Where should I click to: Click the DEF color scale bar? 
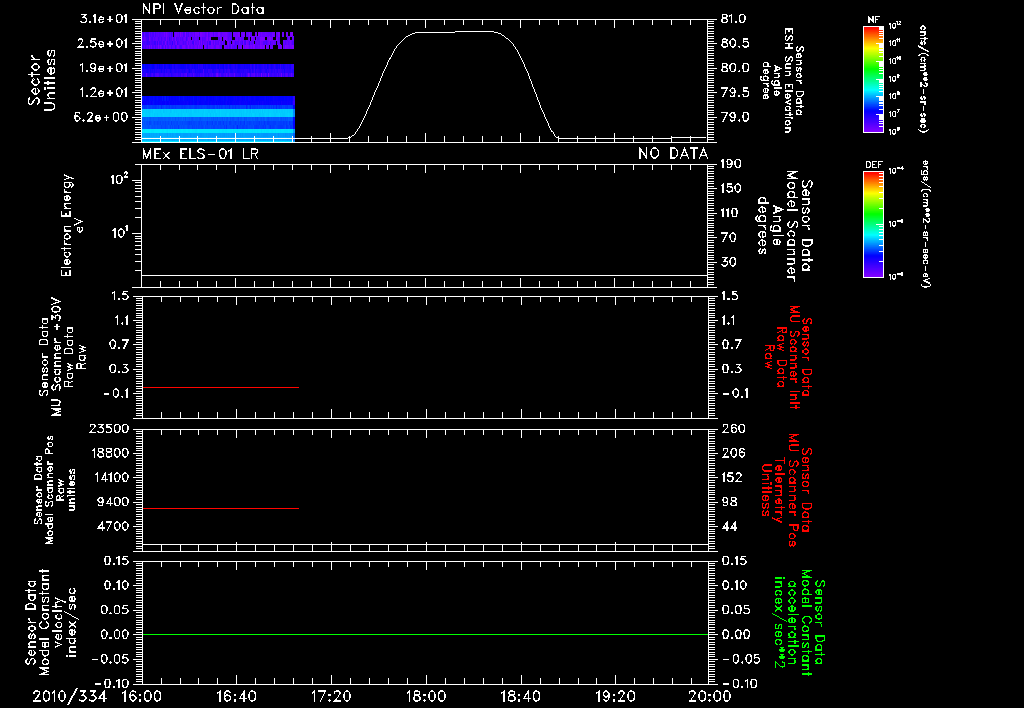pyautogui.click(x=873, y=224)
